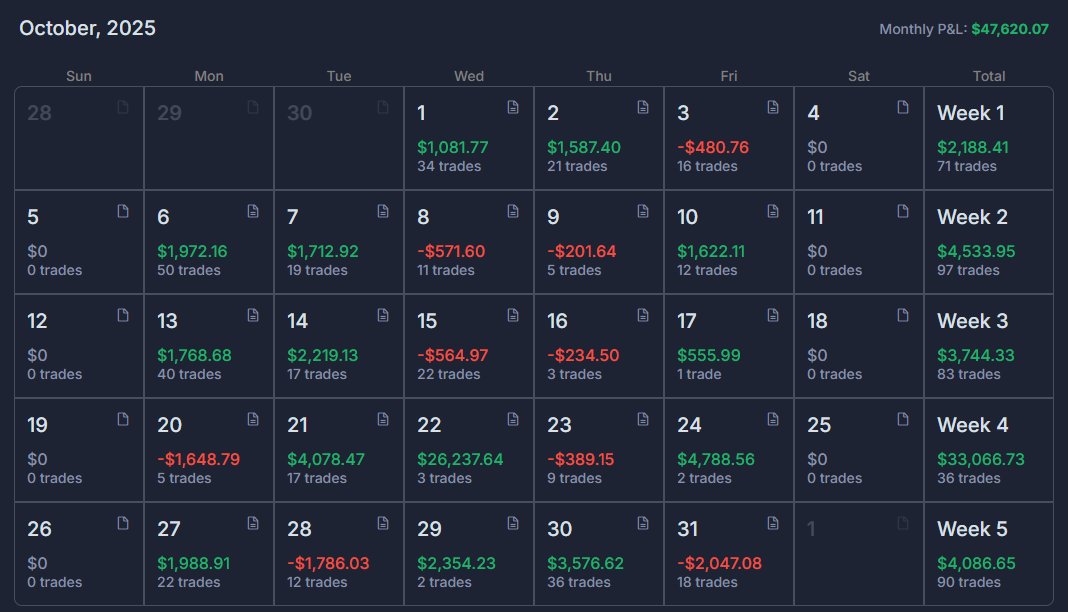
Task: Select October 15 loss -$564.97
Action: click(452, 355)
